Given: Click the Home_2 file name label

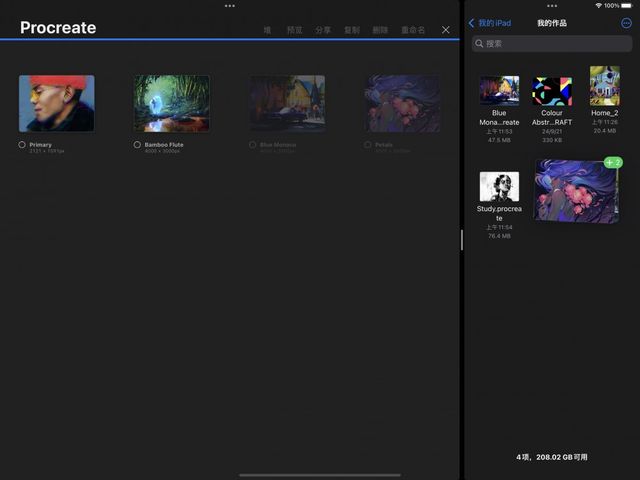Looking at the screenshot, I should point(604,113).
